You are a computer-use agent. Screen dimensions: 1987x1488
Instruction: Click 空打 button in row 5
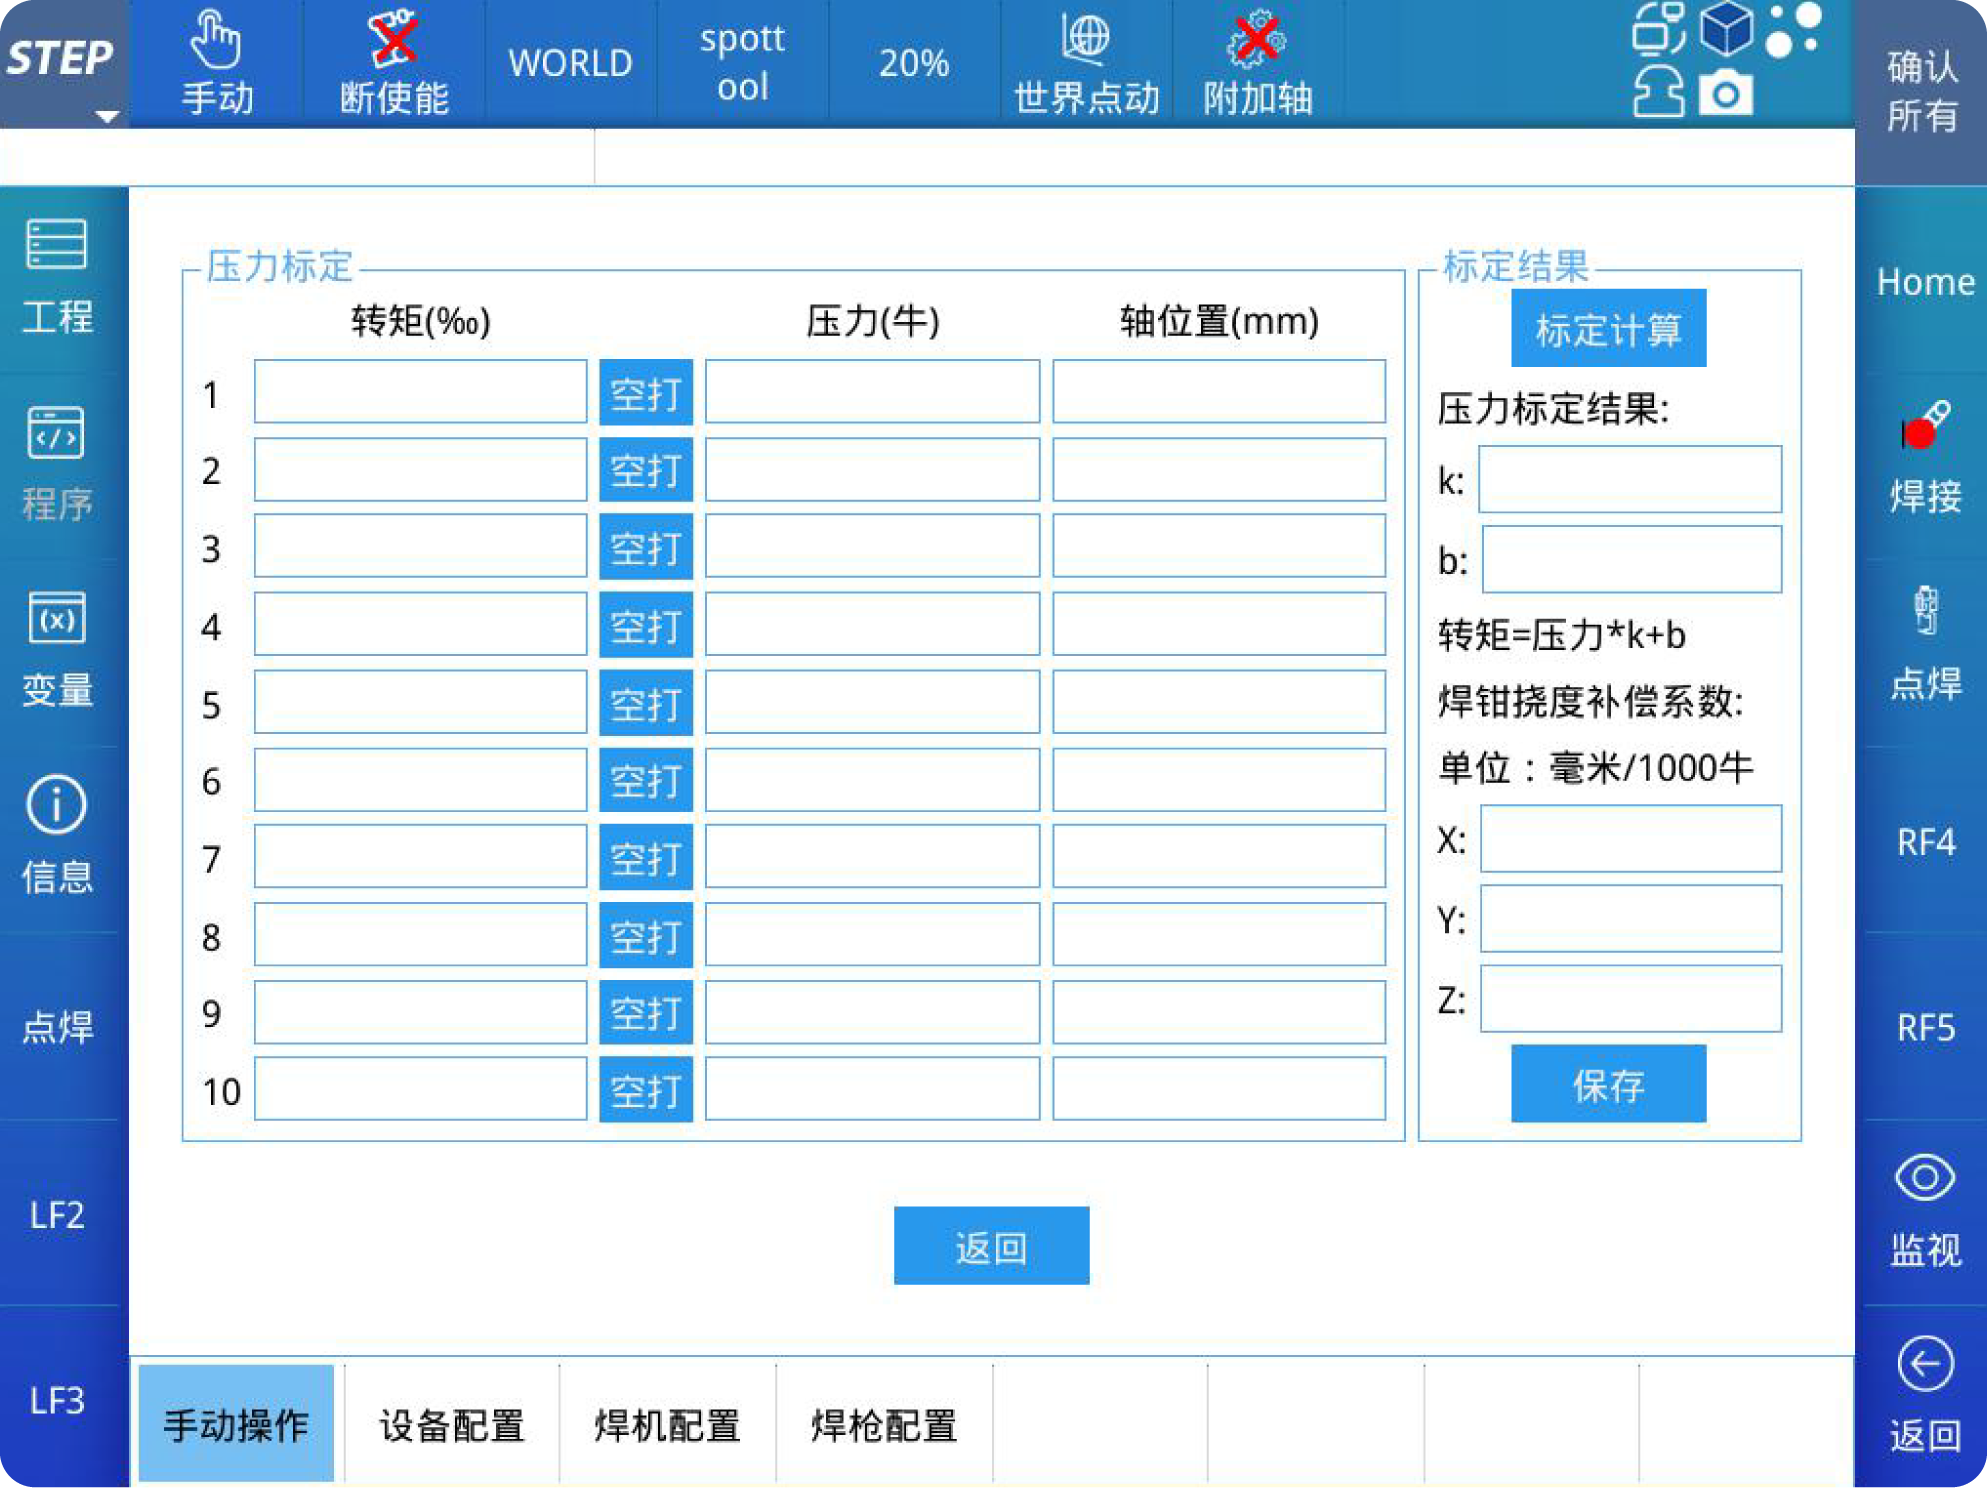point(646,703)
